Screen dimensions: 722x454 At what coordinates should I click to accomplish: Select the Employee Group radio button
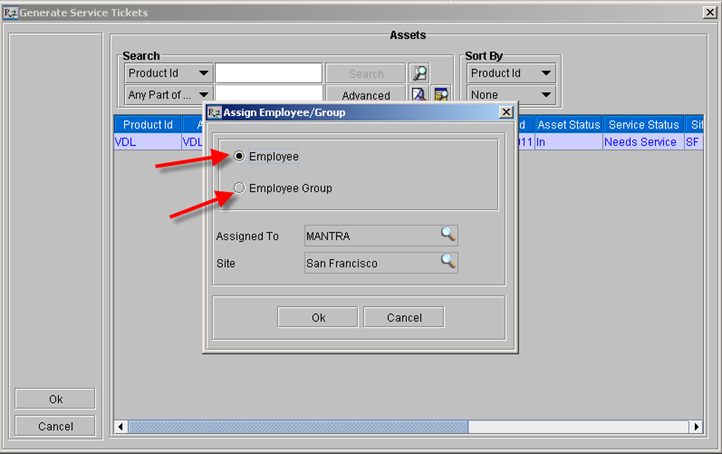tap(239, 188)
